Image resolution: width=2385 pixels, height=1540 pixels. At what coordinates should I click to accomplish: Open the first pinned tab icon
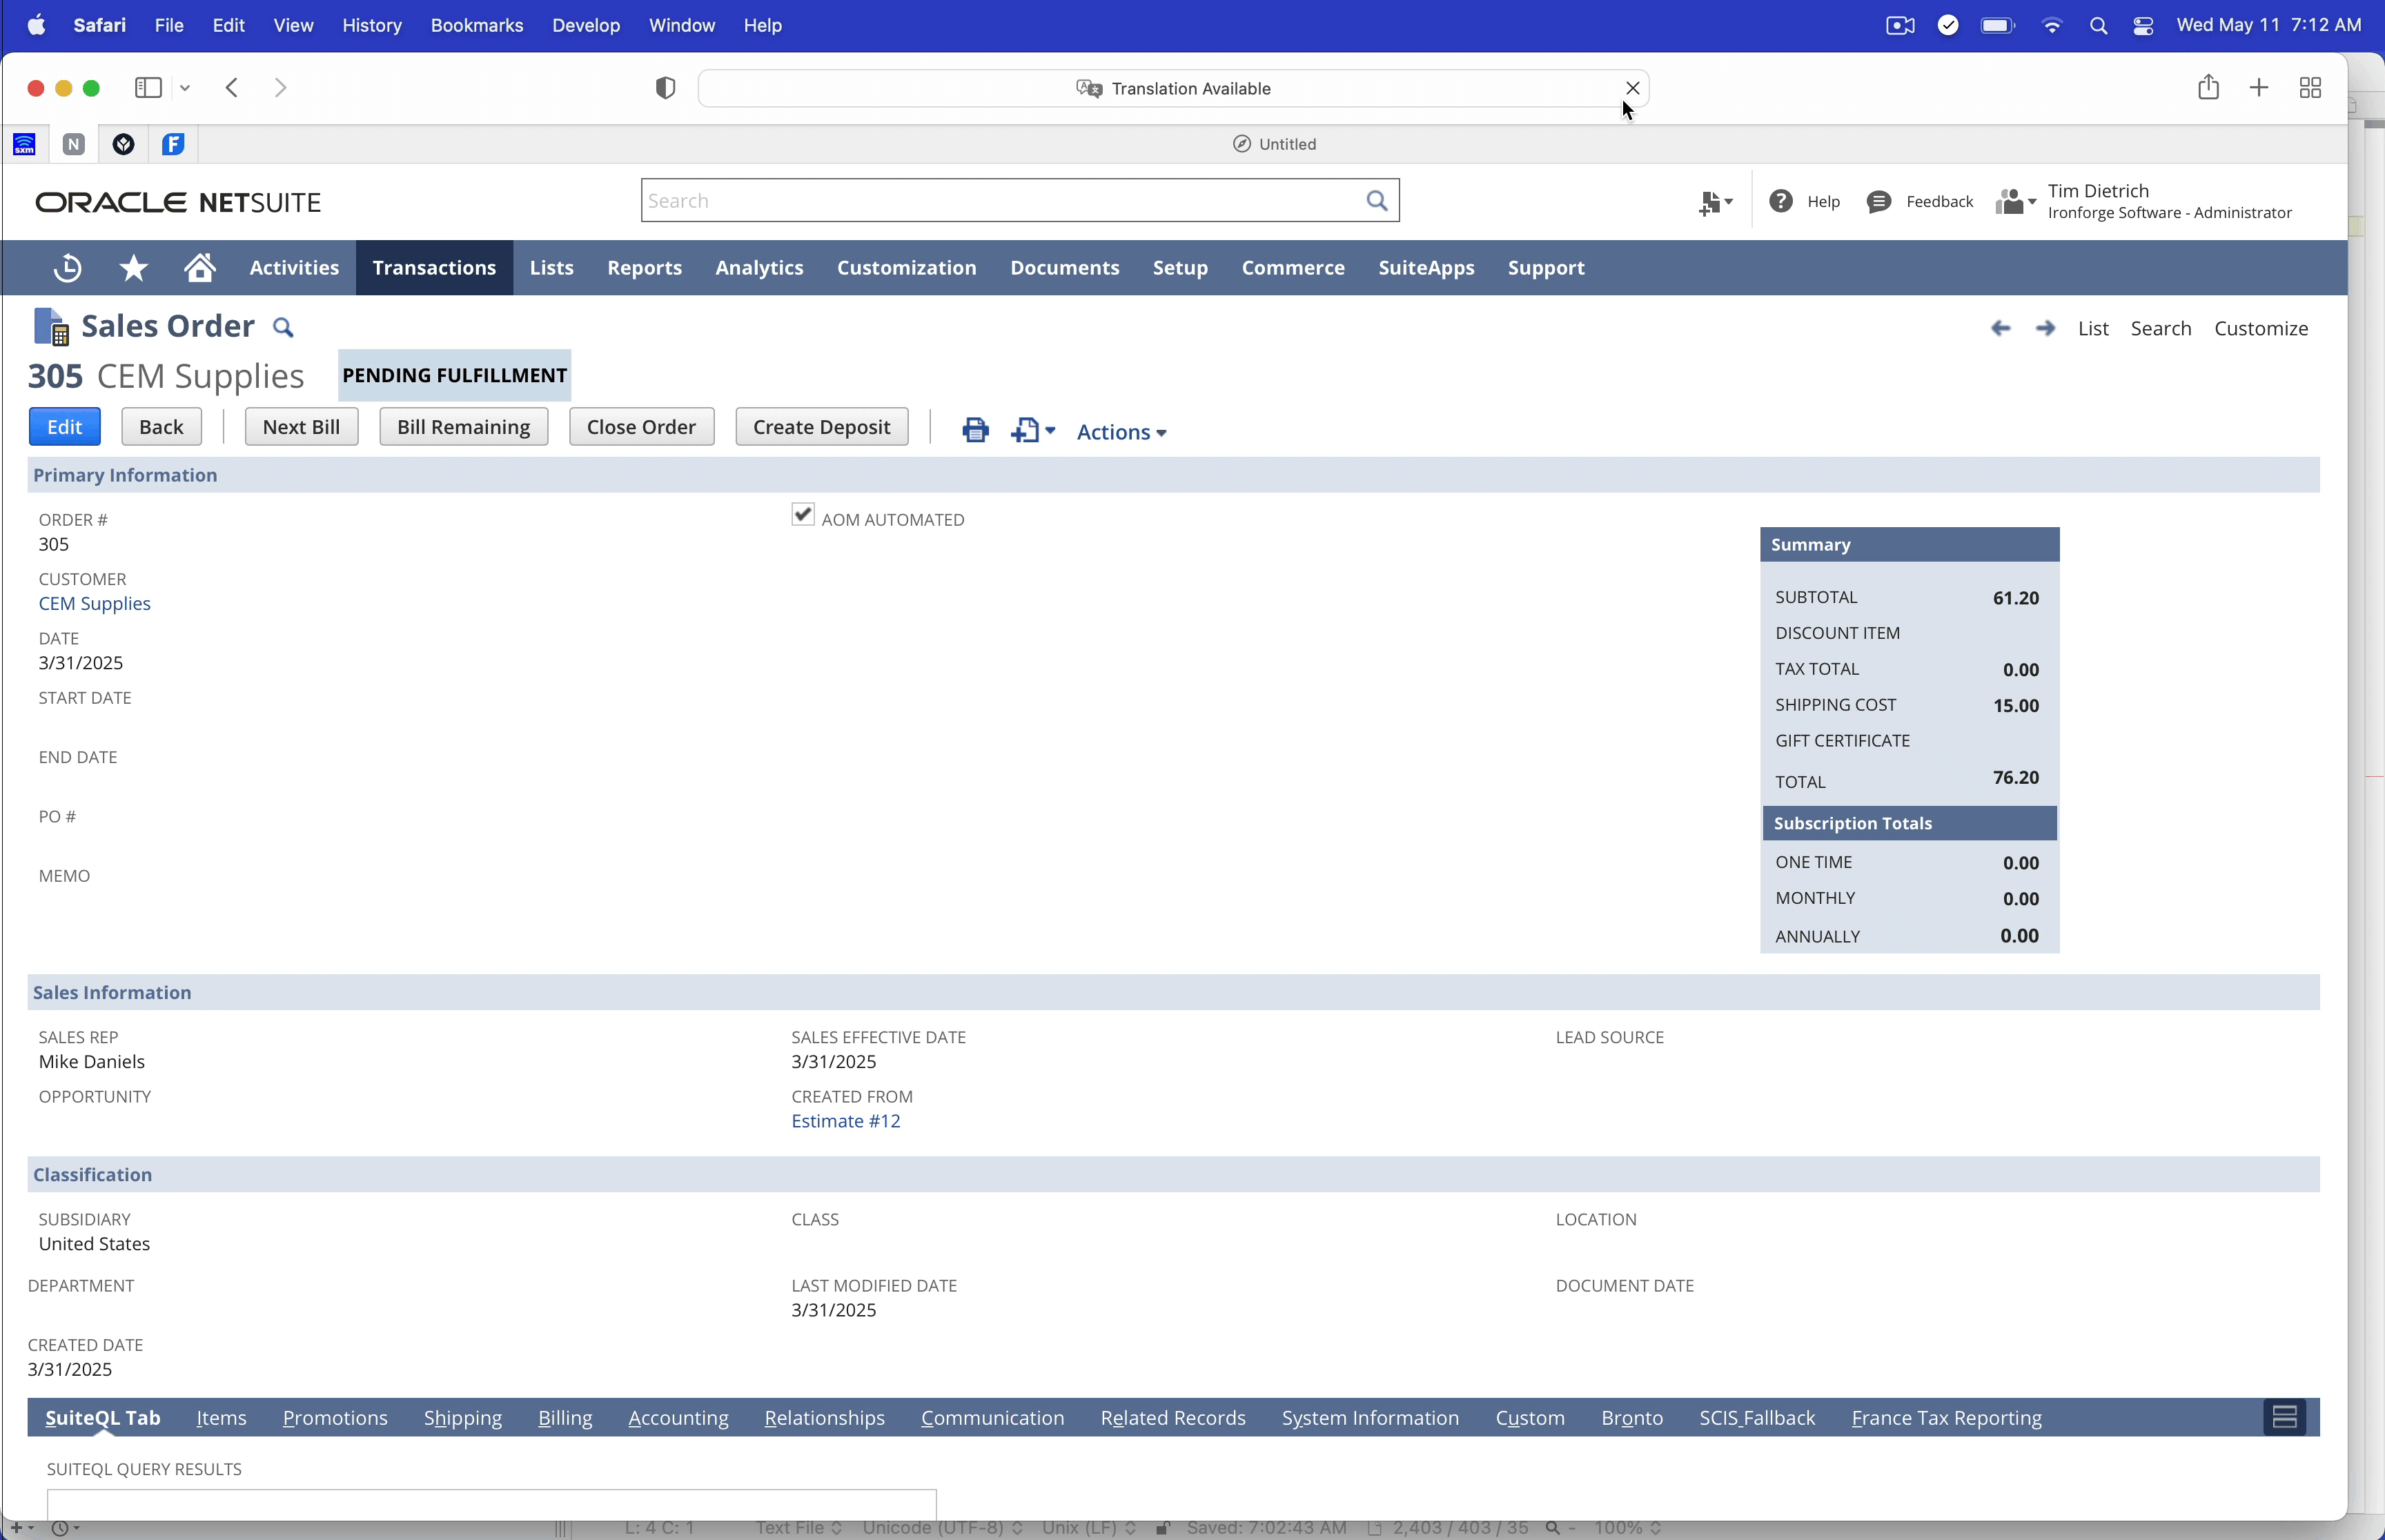24,144
